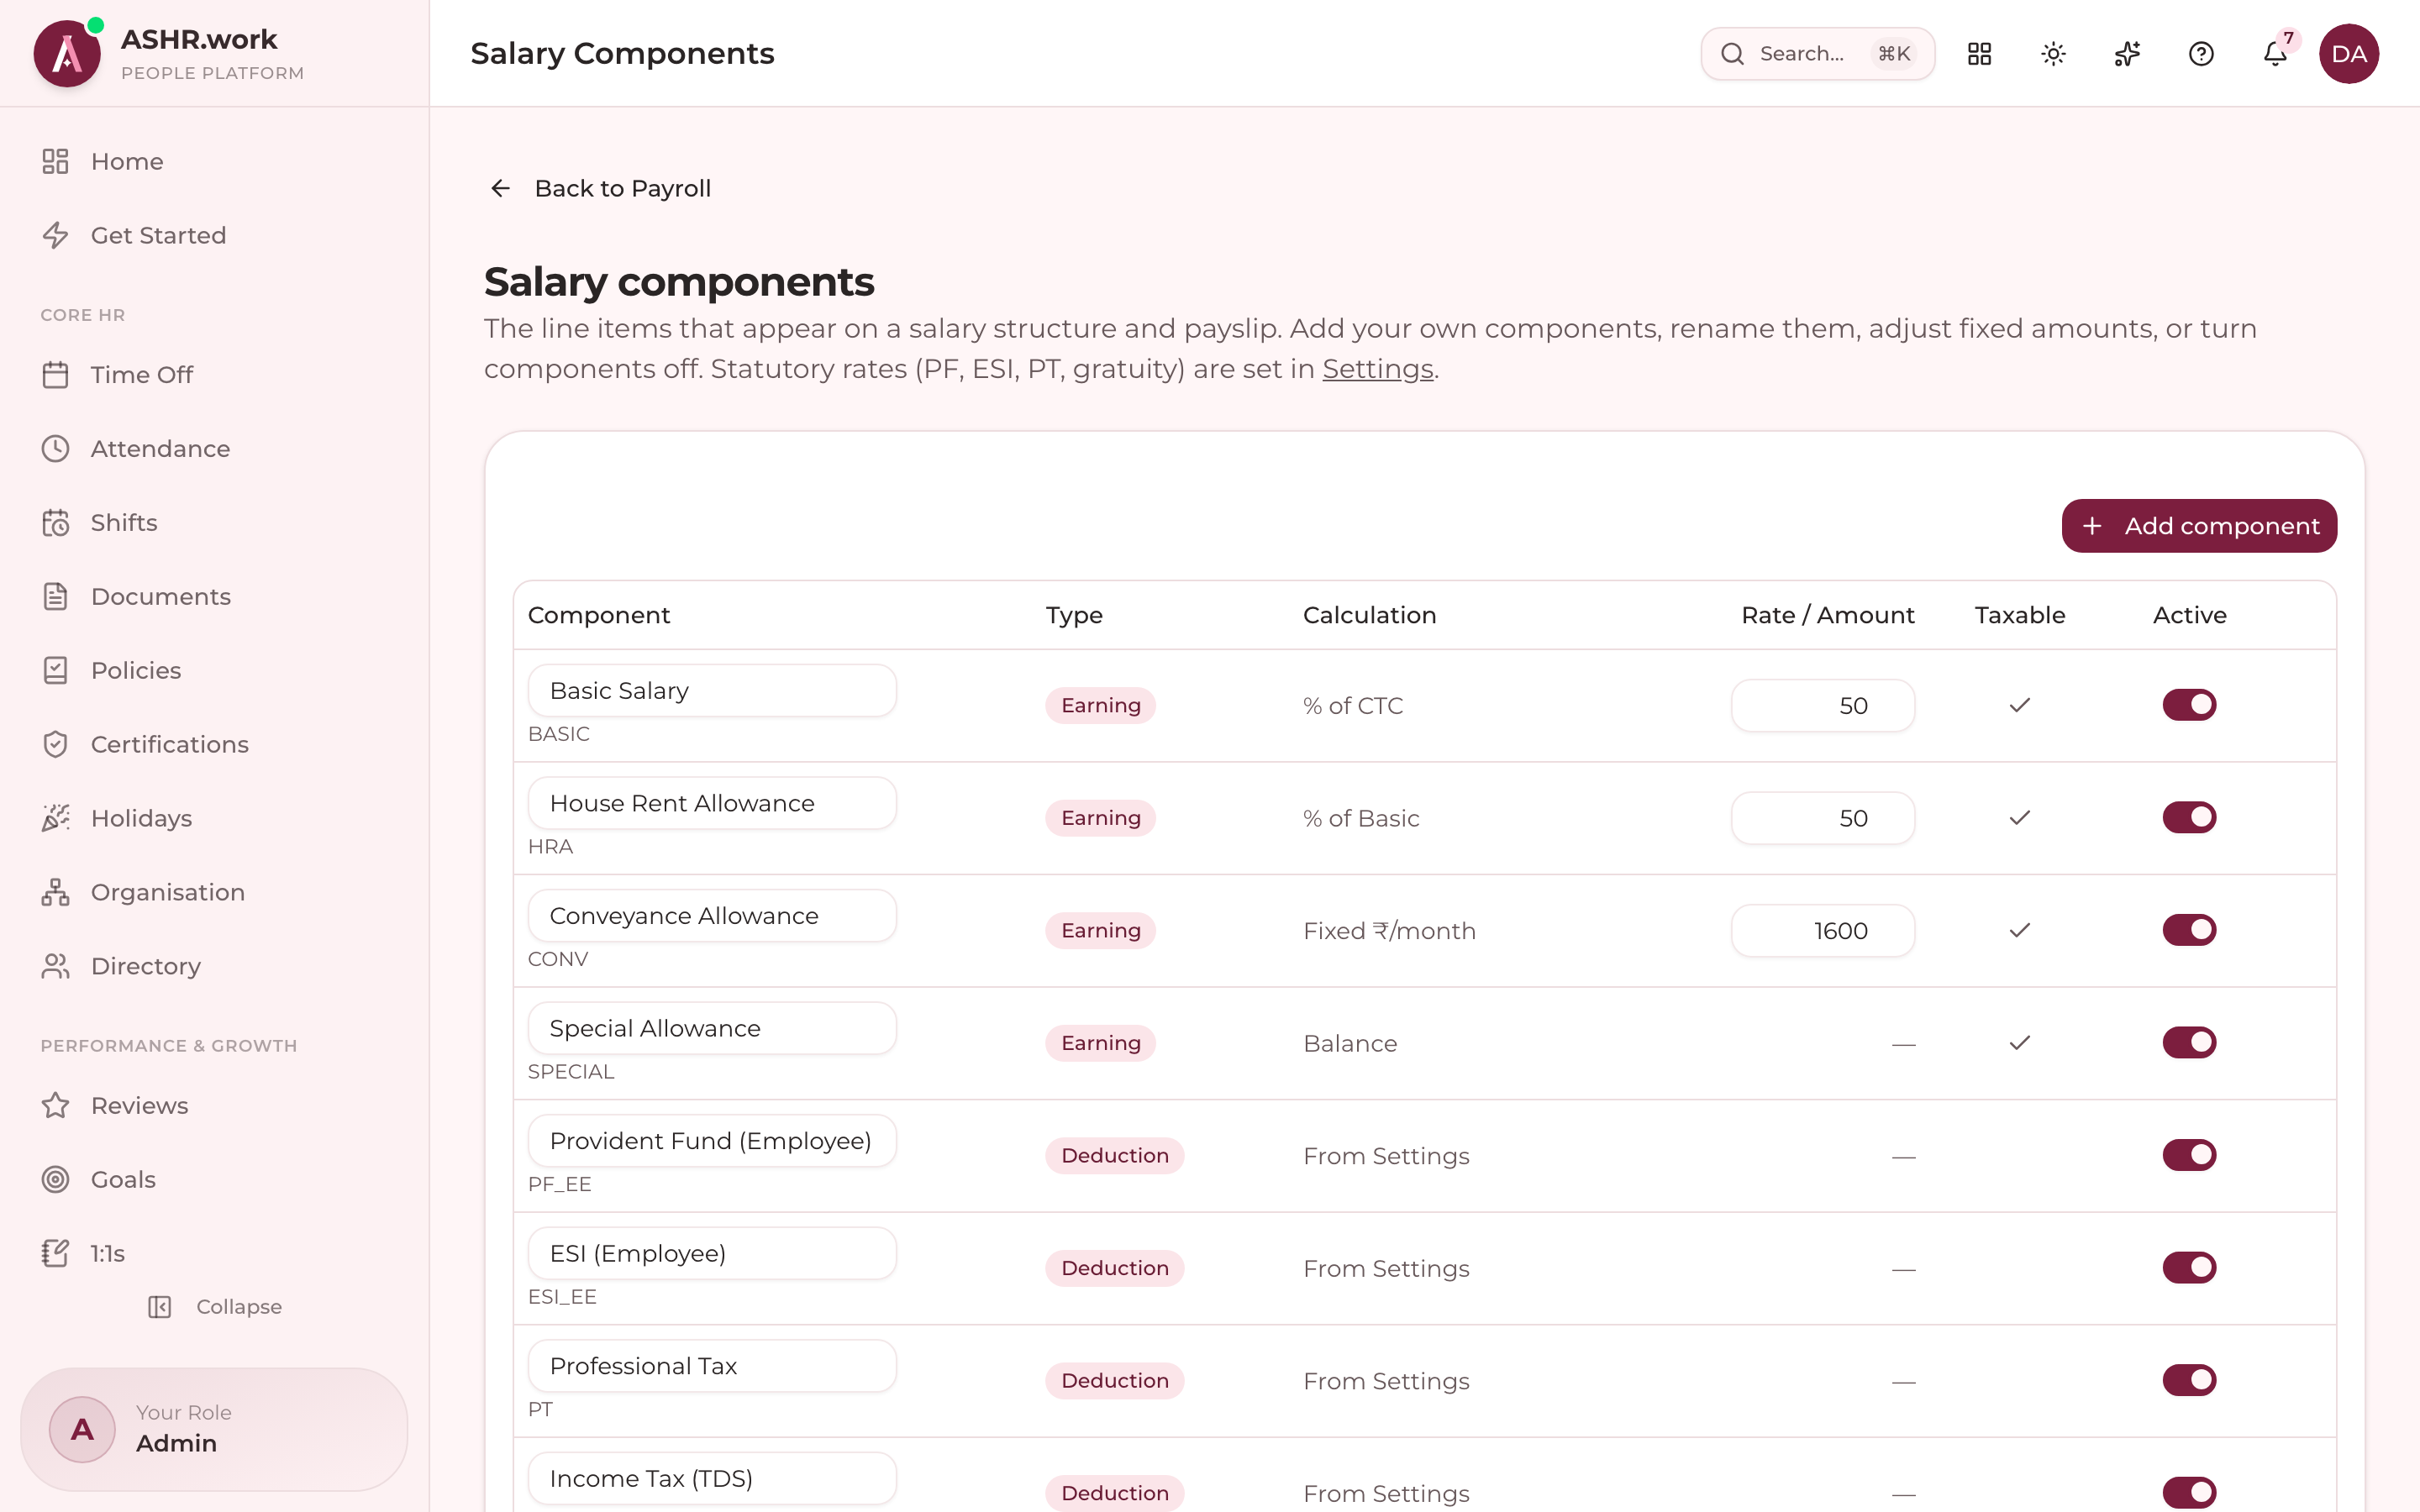Click the Goals target icon
The height and width of the screenshot is (1512, 2420).
(55, 1180)
